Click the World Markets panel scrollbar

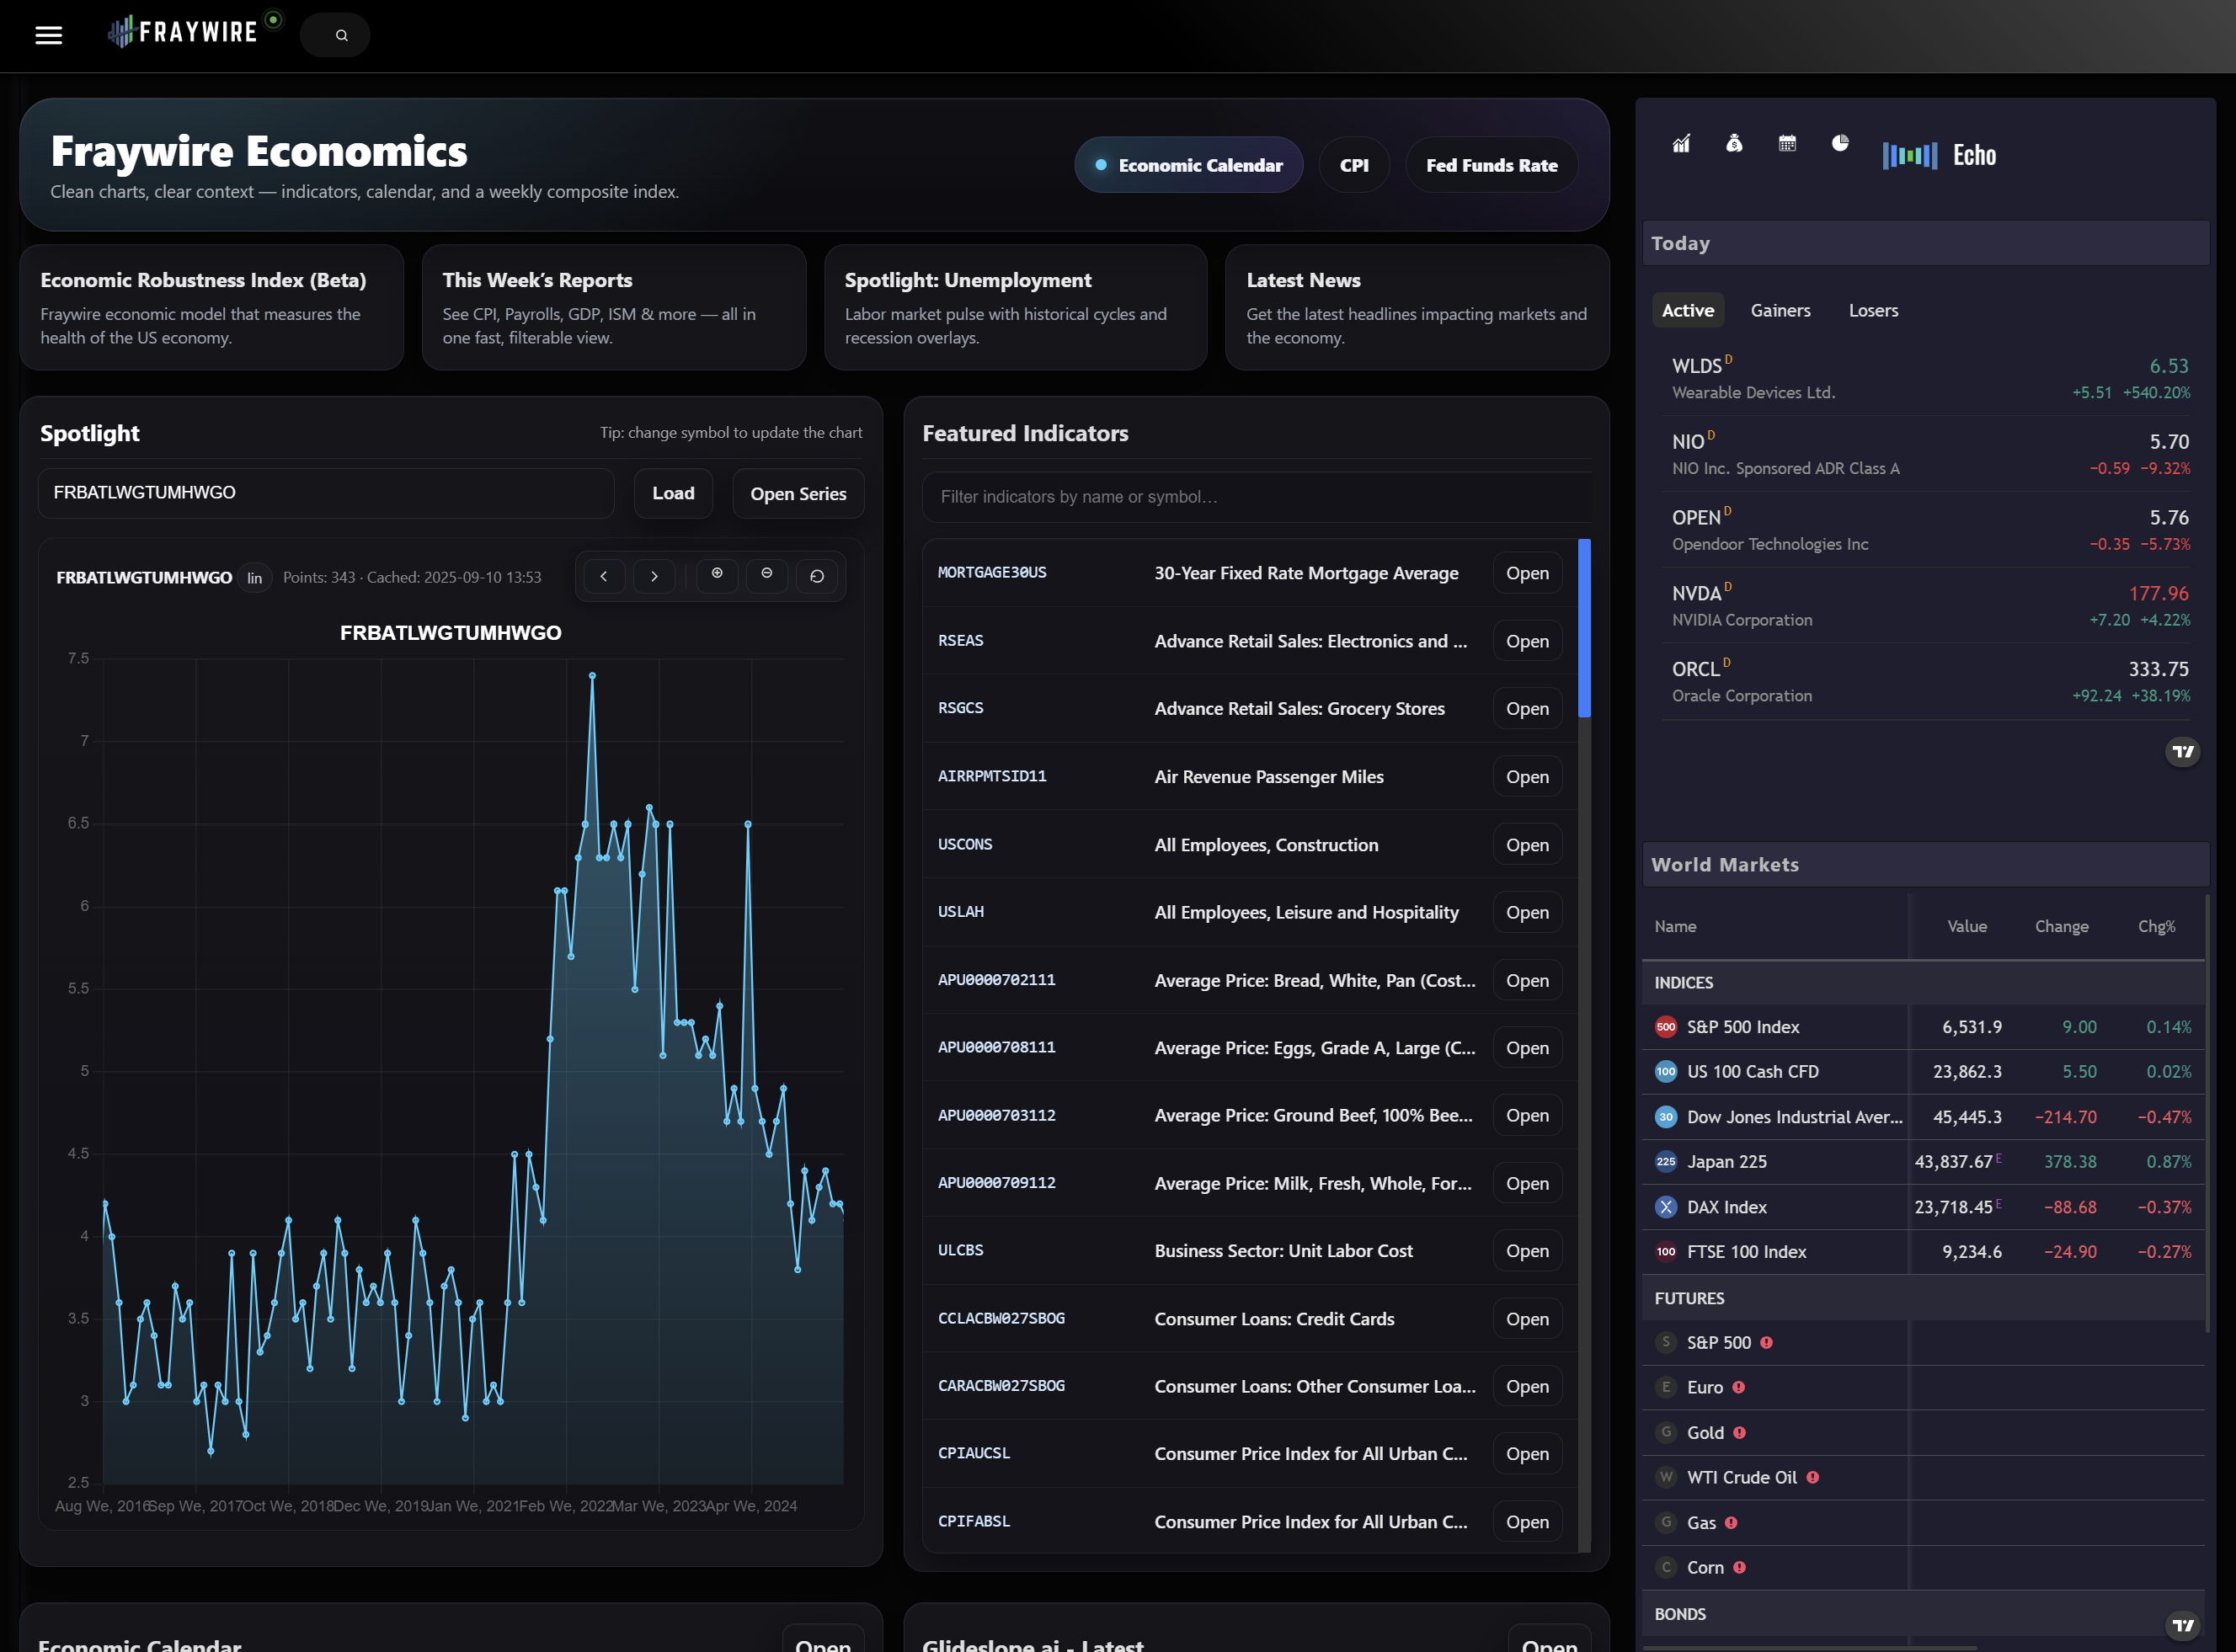pos(2207,1113)
